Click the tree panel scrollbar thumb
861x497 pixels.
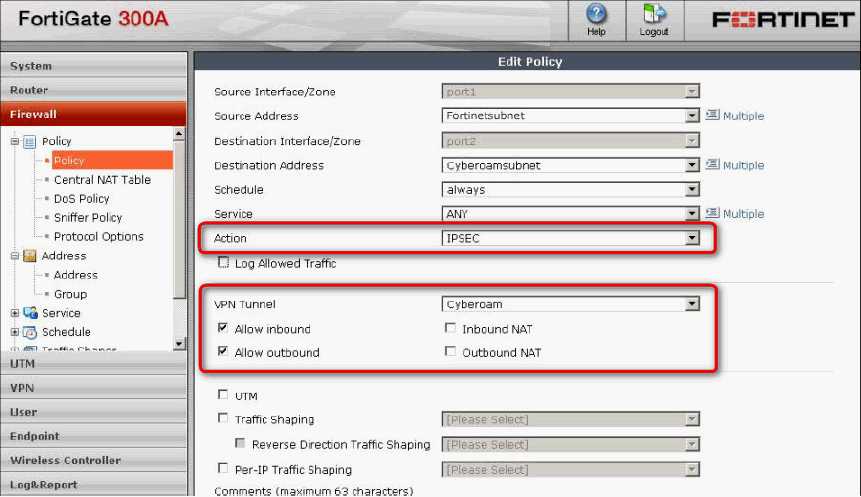(x=179, y=219)
